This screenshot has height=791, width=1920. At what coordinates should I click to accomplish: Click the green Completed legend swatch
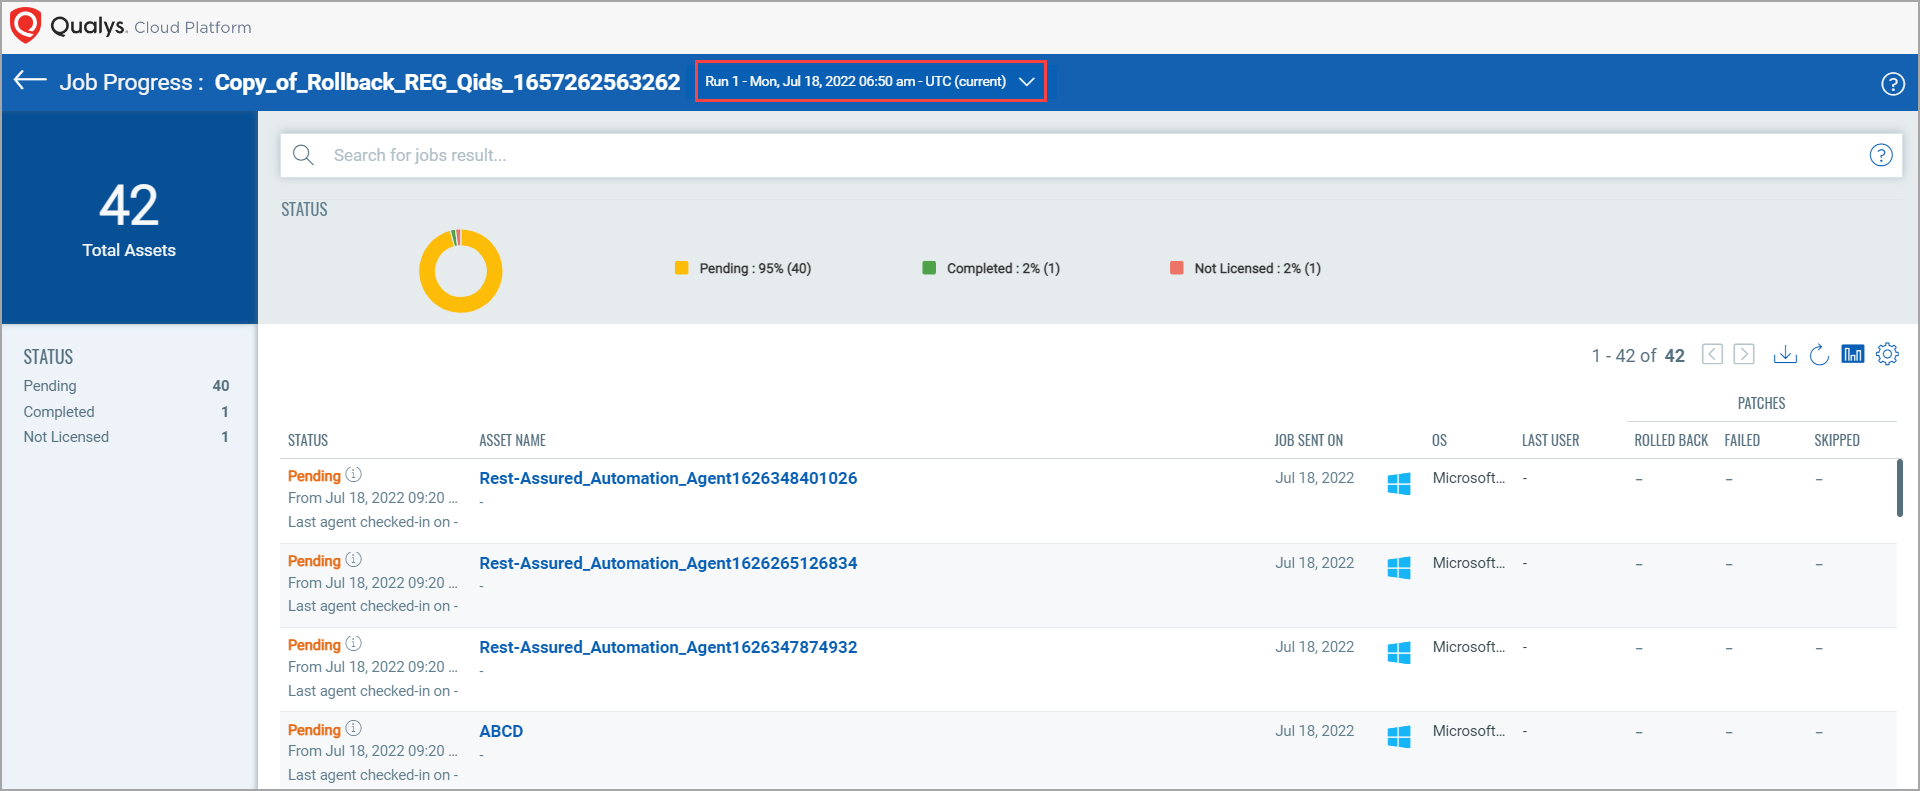click(x=929, y=268)
